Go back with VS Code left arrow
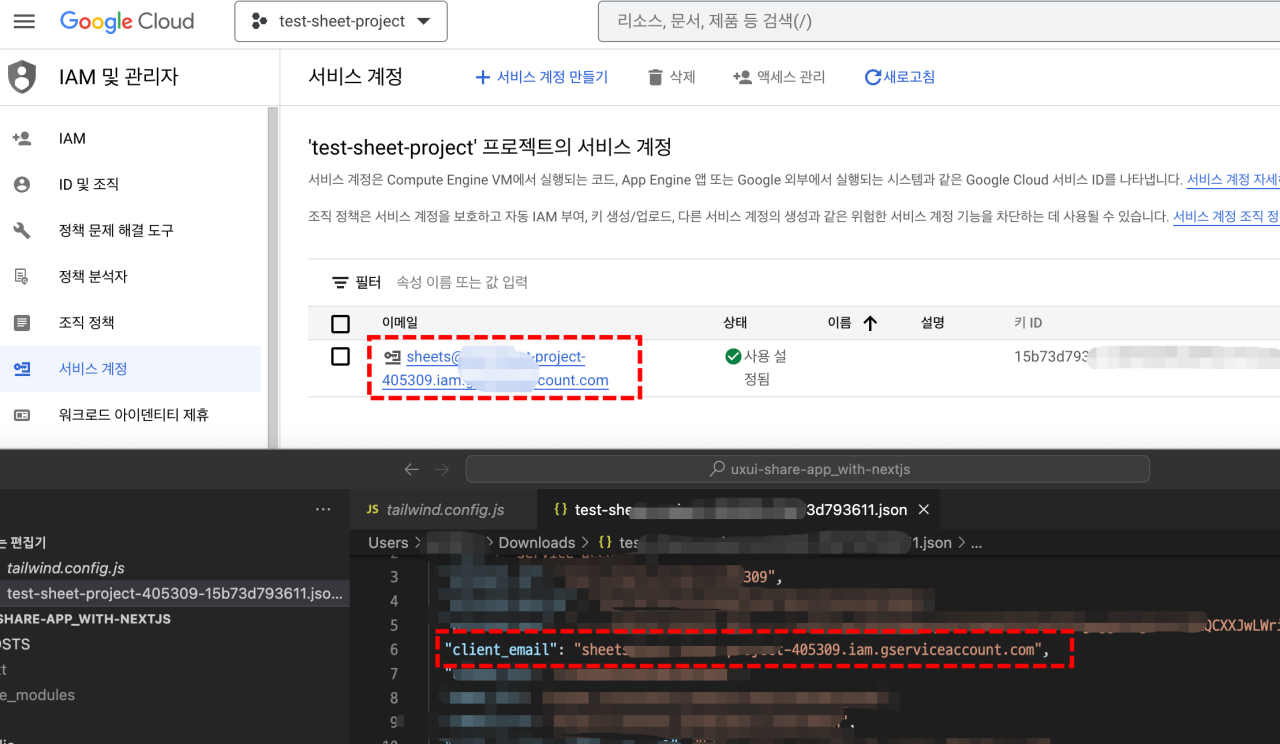This screenshot has width=1280, height=744. (x=412, y=469)
